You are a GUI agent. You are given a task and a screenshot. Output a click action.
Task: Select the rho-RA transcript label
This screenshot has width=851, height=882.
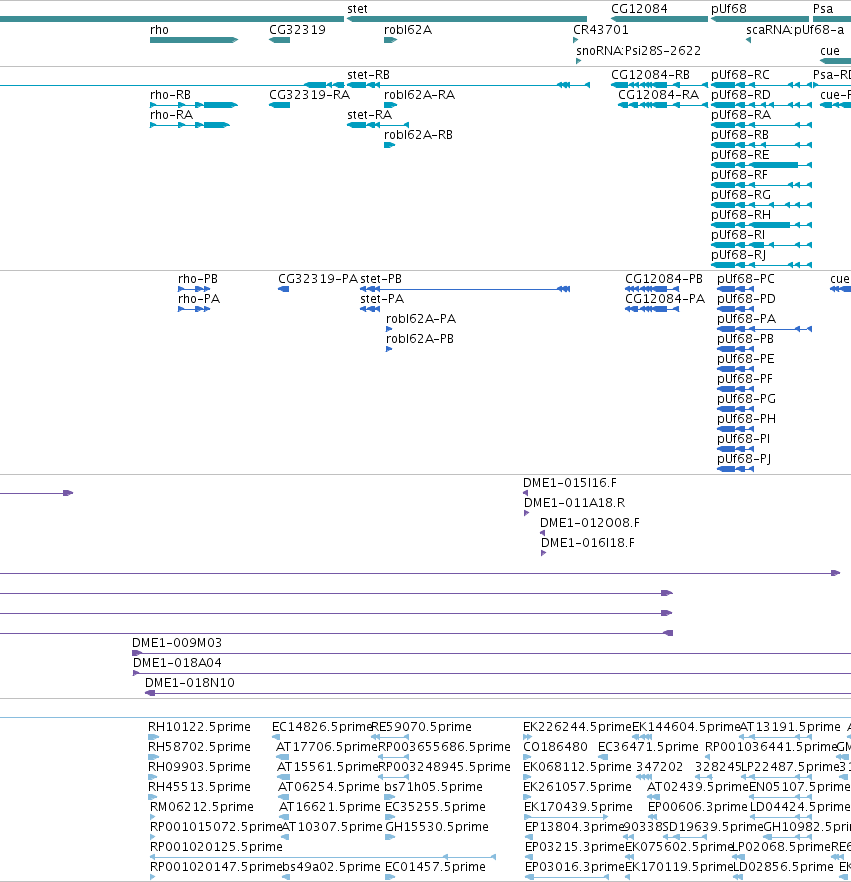tap(172, 115)
